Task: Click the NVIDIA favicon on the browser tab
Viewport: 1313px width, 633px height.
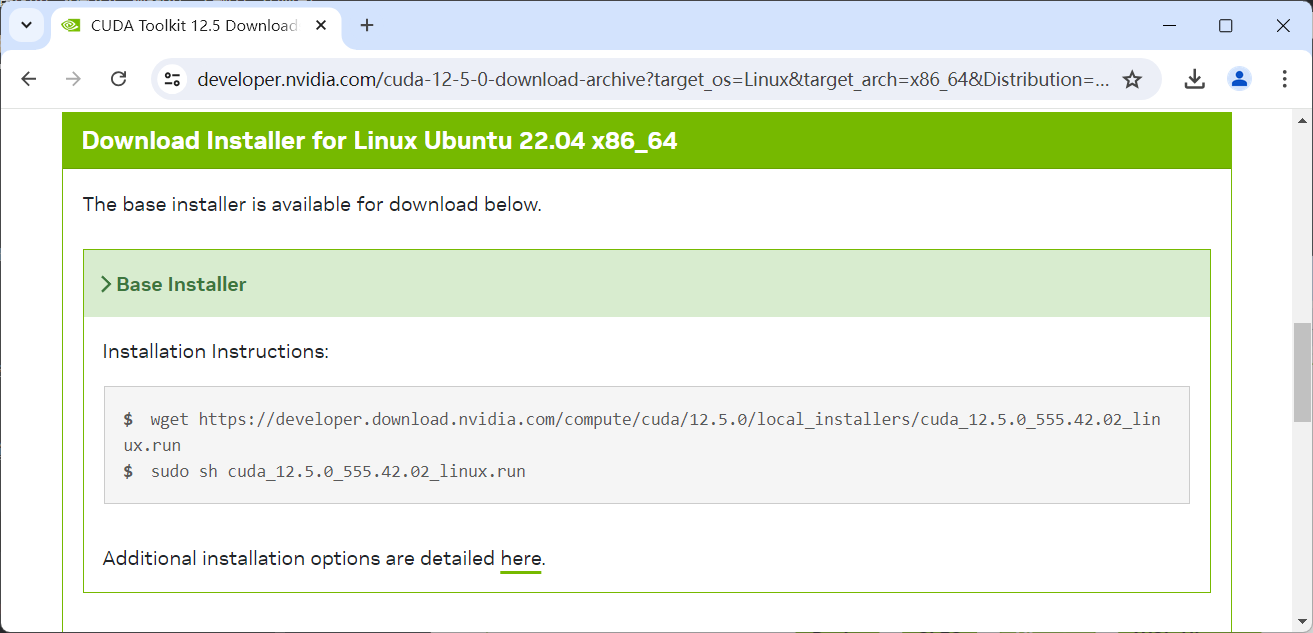Action: (70, 25)
